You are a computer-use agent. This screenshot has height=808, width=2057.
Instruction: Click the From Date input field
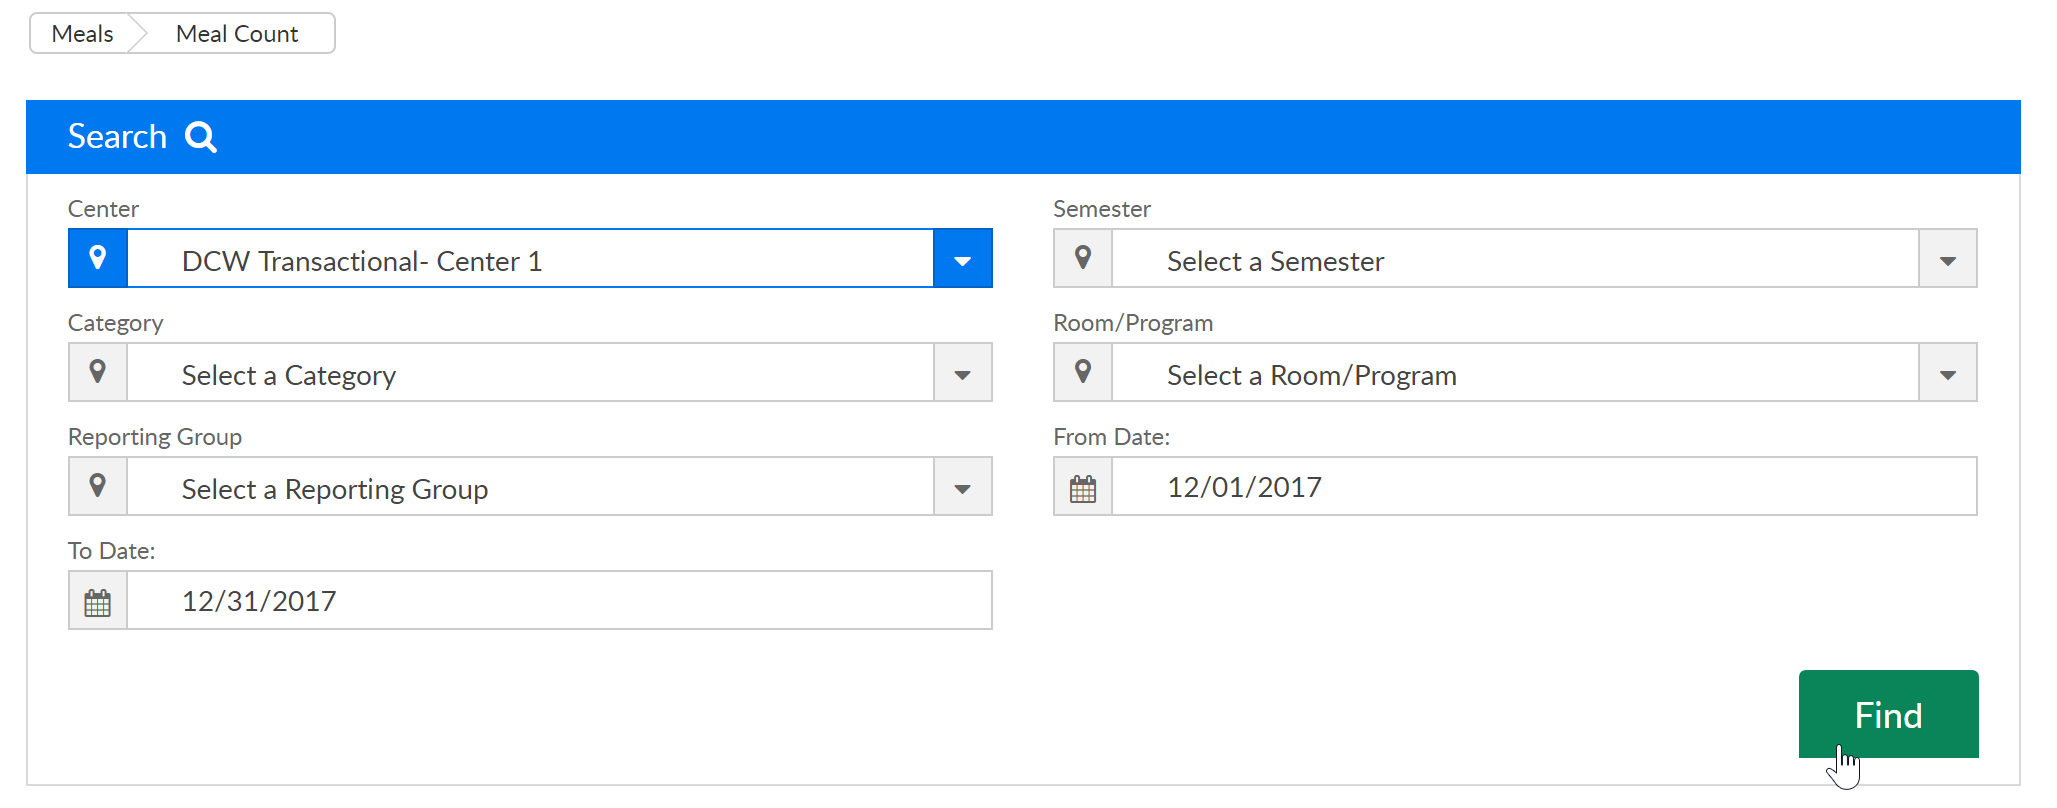[x=1543, y=487]
